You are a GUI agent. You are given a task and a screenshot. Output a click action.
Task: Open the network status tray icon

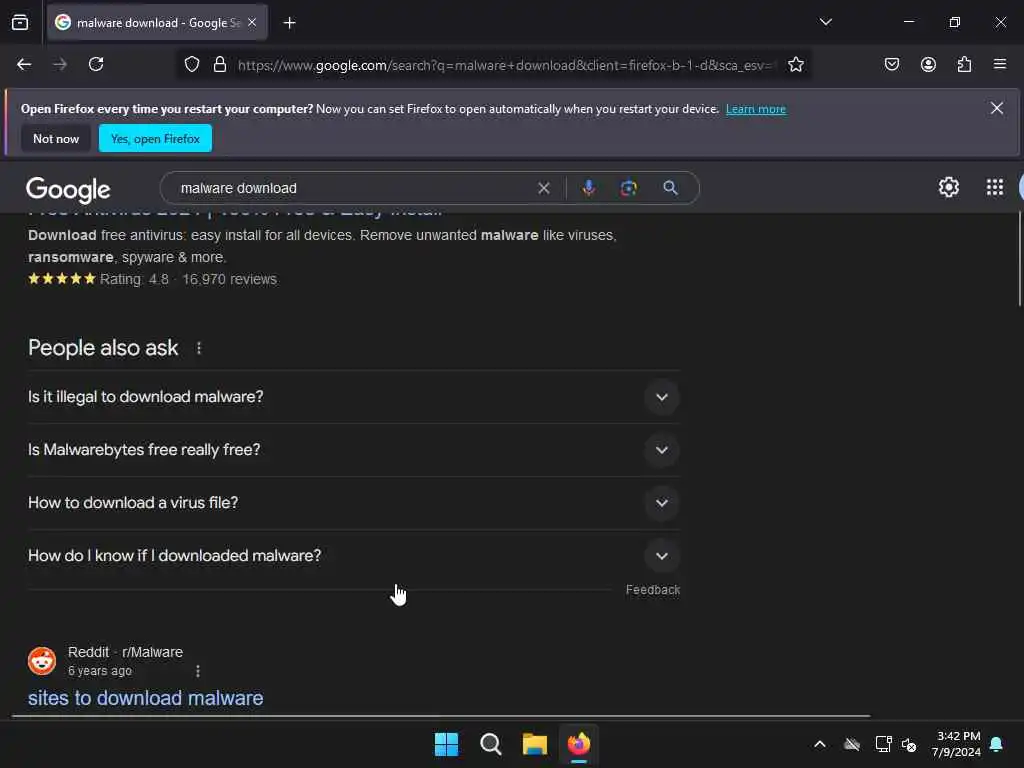(883, 744)
